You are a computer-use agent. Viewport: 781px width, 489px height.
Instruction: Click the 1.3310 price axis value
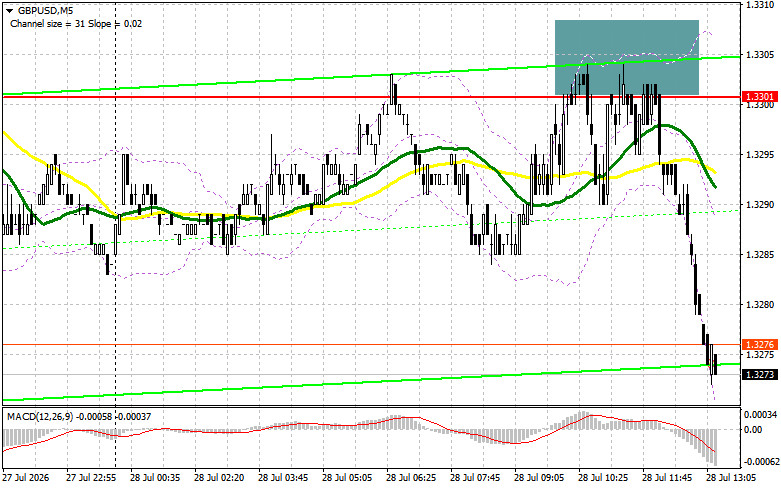point(759,4)
